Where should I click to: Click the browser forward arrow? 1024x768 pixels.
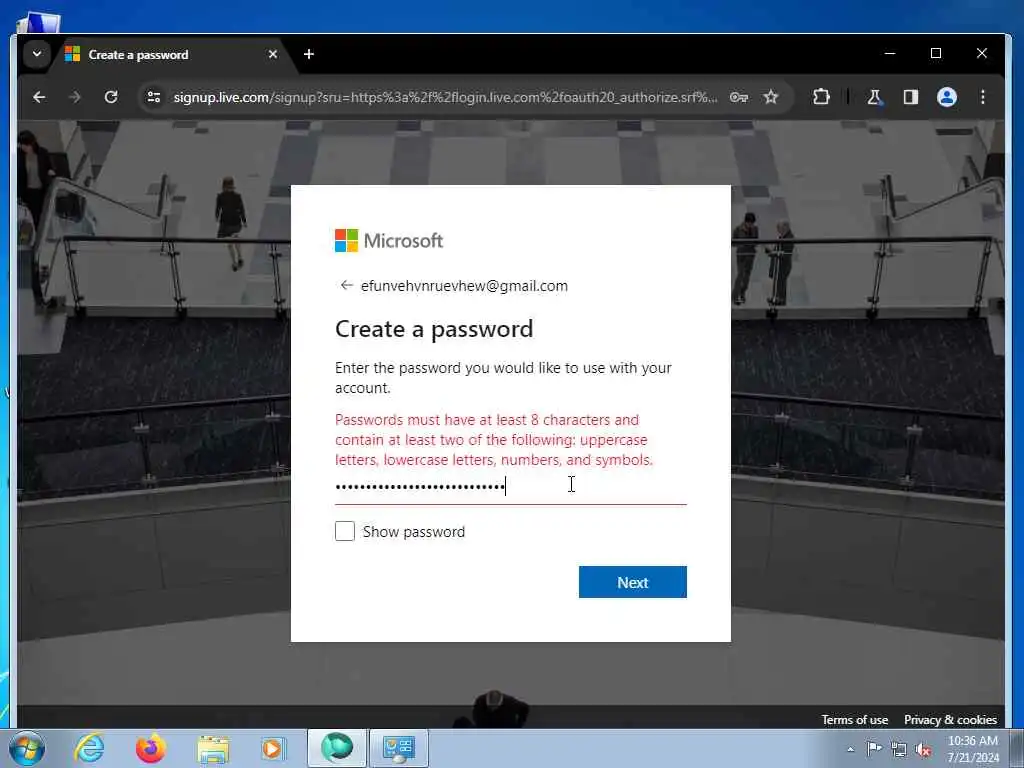[x=75, y=97]
